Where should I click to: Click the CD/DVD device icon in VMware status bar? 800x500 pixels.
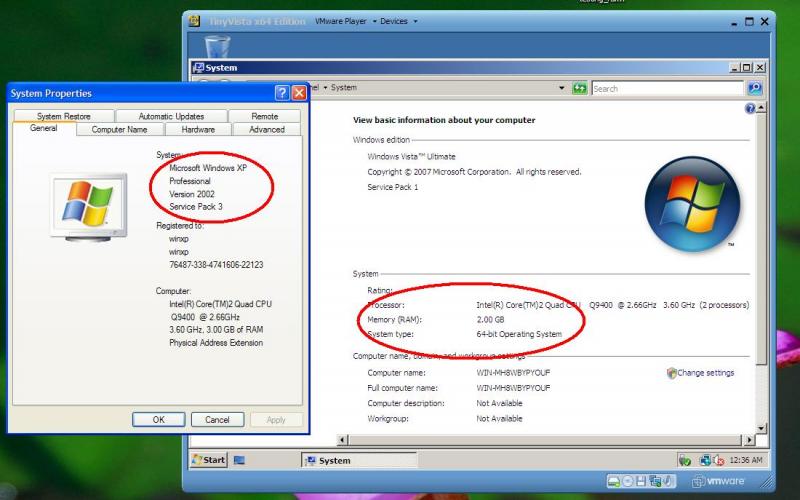tap(628, 481)
